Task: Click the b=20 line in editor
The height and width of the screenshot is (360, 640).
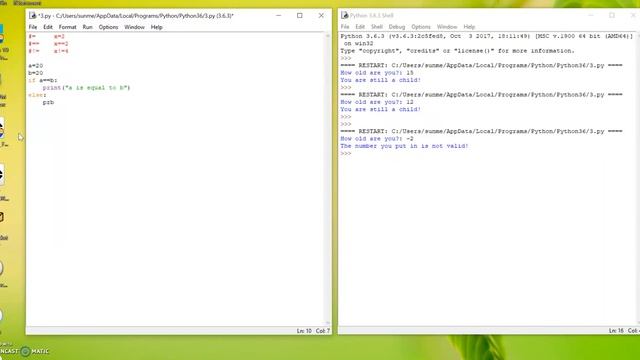Action: tap(36, 73)
